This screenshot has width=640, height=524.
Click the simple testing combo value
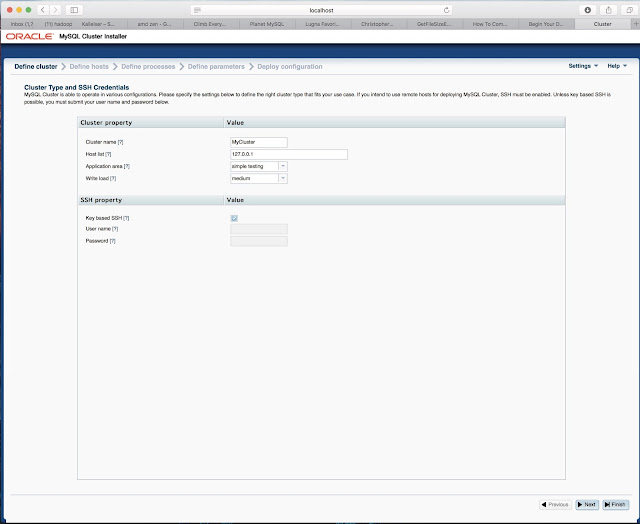[x=254, y=166]
